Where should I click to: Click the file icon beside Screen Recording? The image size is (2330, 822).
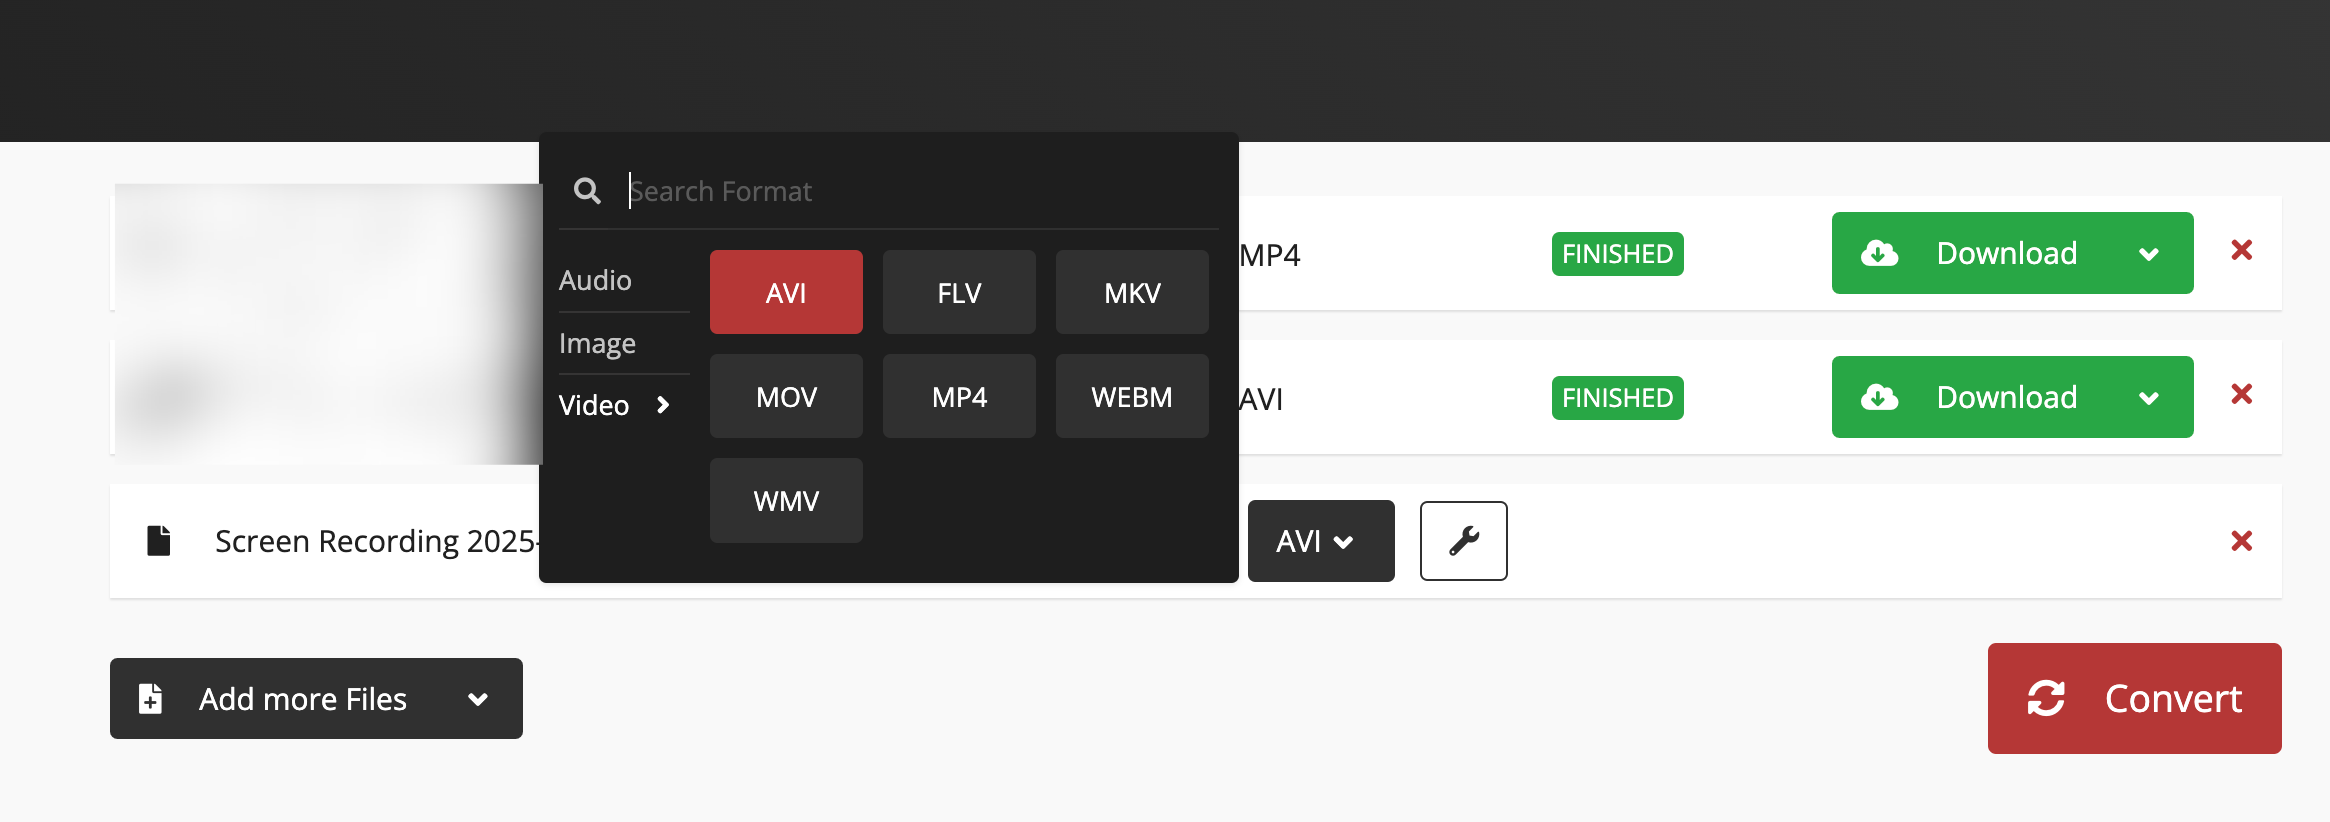pos(159,540)
